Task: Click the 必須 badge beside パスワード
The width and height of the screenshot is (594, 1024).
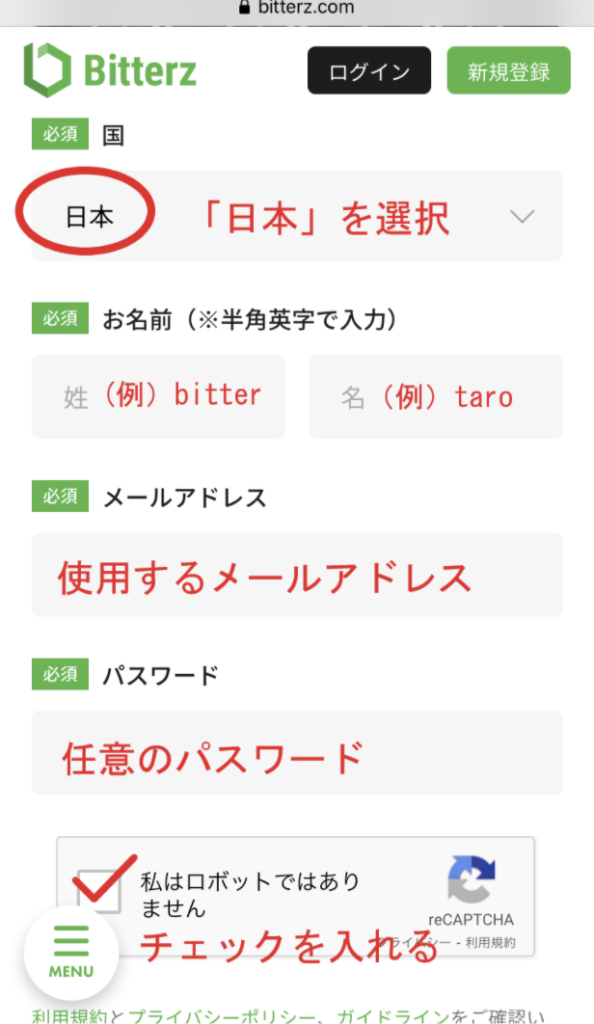Action: click(x=60, y=674)
